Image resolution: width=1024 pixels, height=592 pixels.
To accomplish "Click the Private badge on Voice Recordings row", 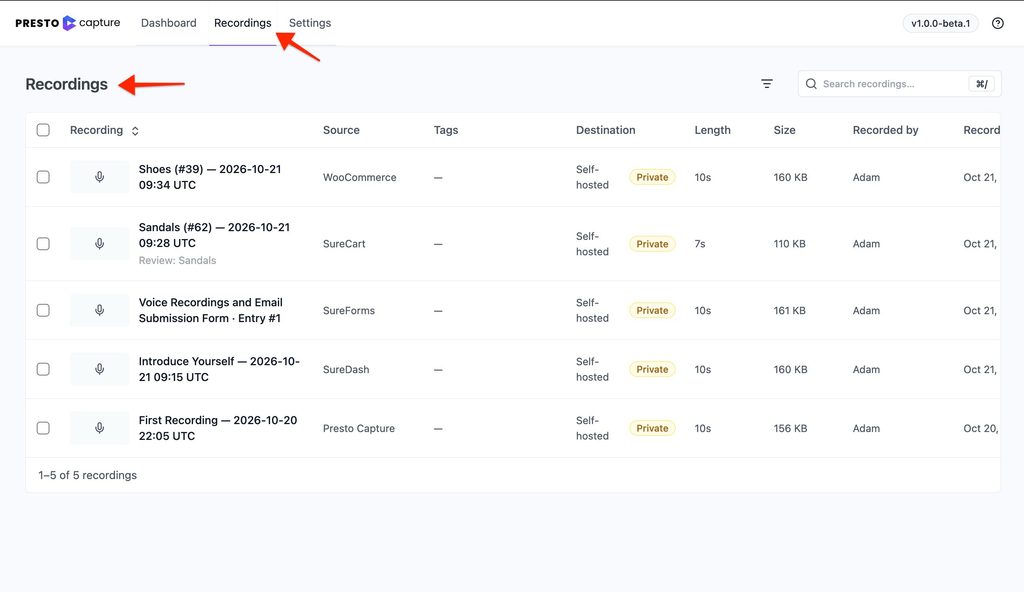I will pyautogui.click(x=652, y=310).
